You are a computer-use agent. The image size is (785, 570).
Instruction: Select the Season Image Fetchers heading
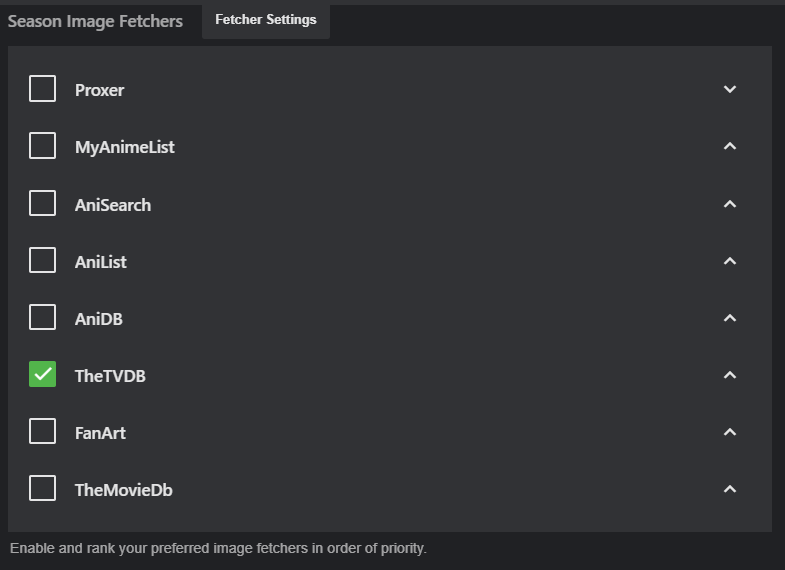95,21
